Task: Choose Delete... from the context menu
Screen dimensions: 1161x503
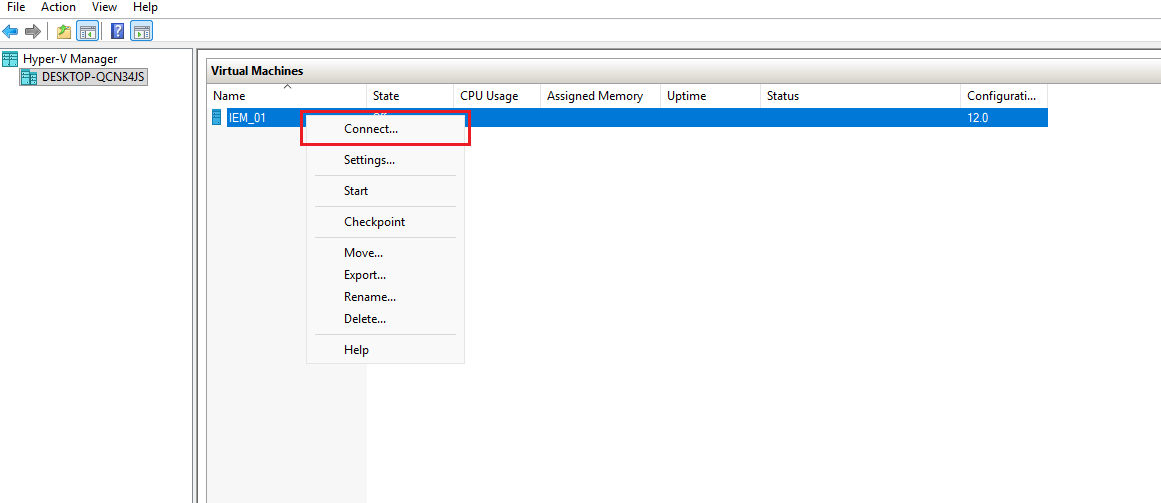Action: 365,319
